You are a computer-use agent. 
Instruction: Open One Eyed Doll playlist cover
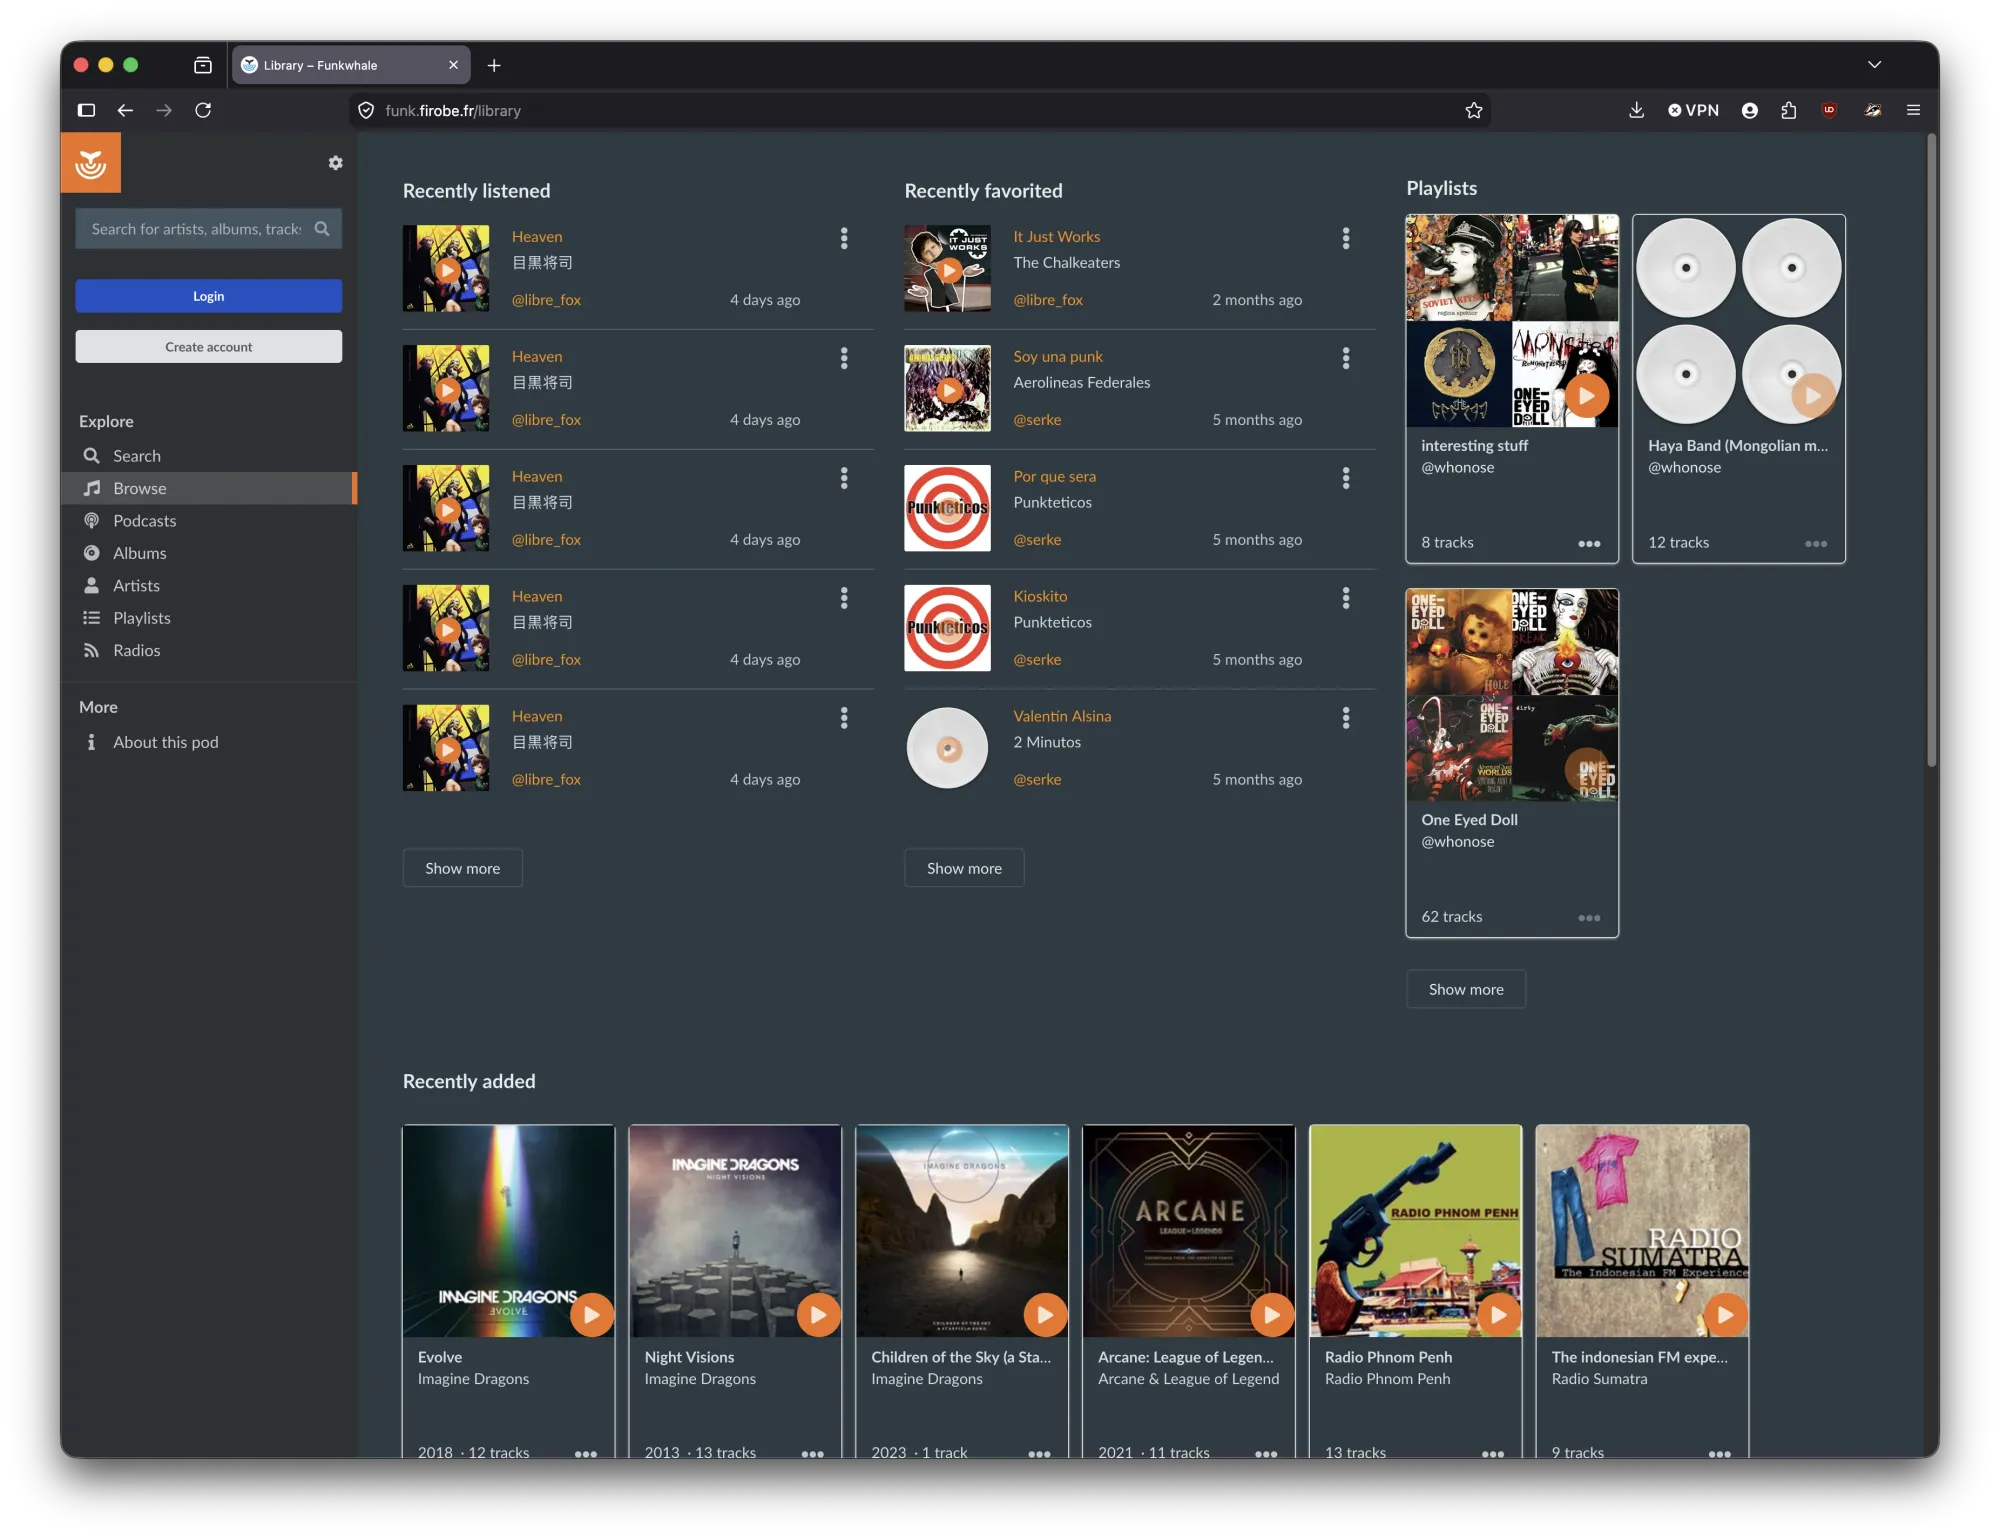tap(1512, 695)
